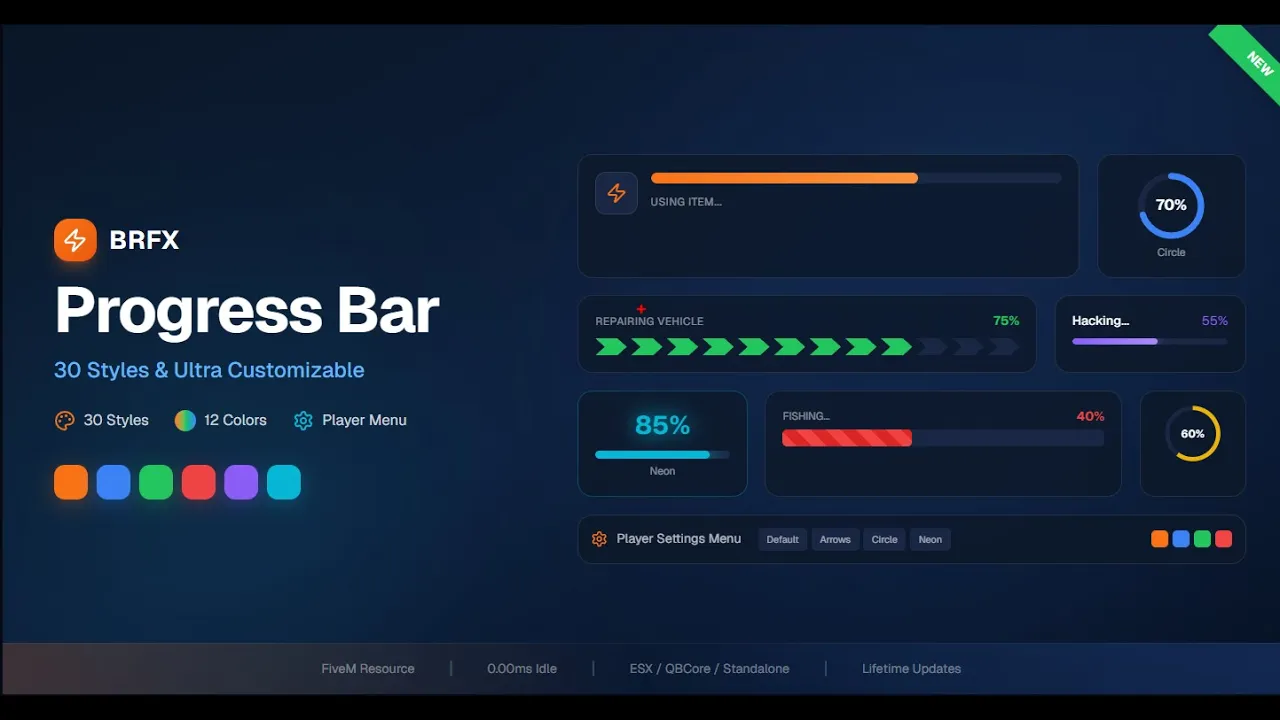Viewport: 1280px width, 720px height.
Task: Click the red striped Fishing progress bar
Action: [x=943, y=438]
